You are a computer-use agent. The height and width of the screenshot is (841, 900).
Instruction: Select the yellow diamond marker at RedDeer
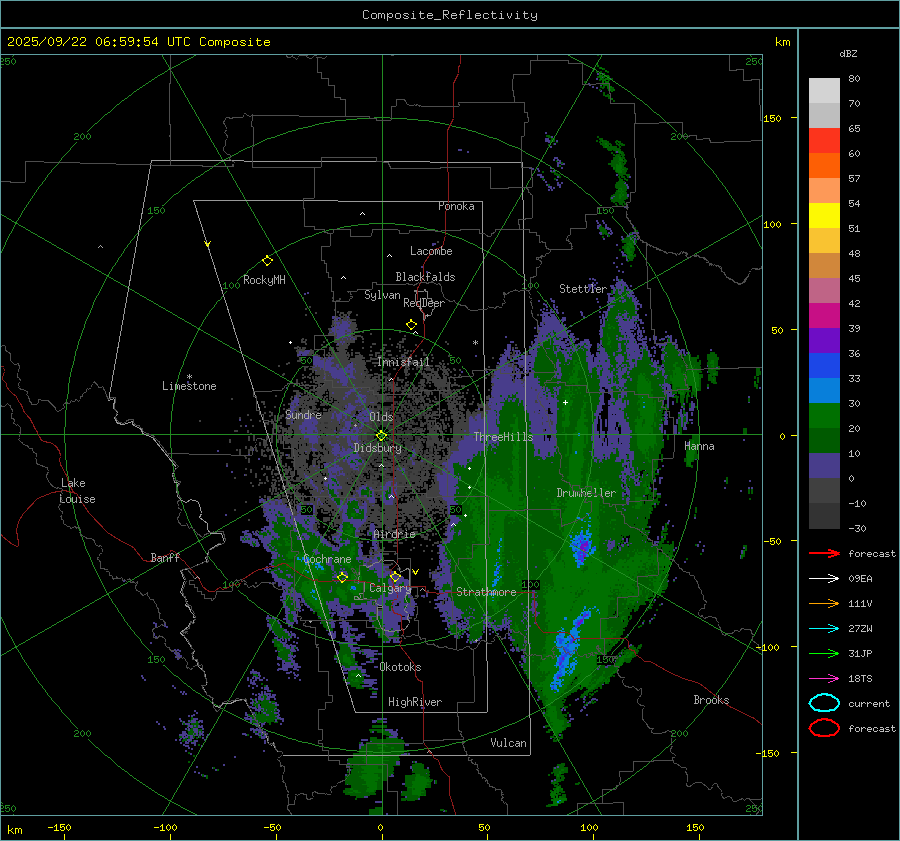(x=411, y=325)
